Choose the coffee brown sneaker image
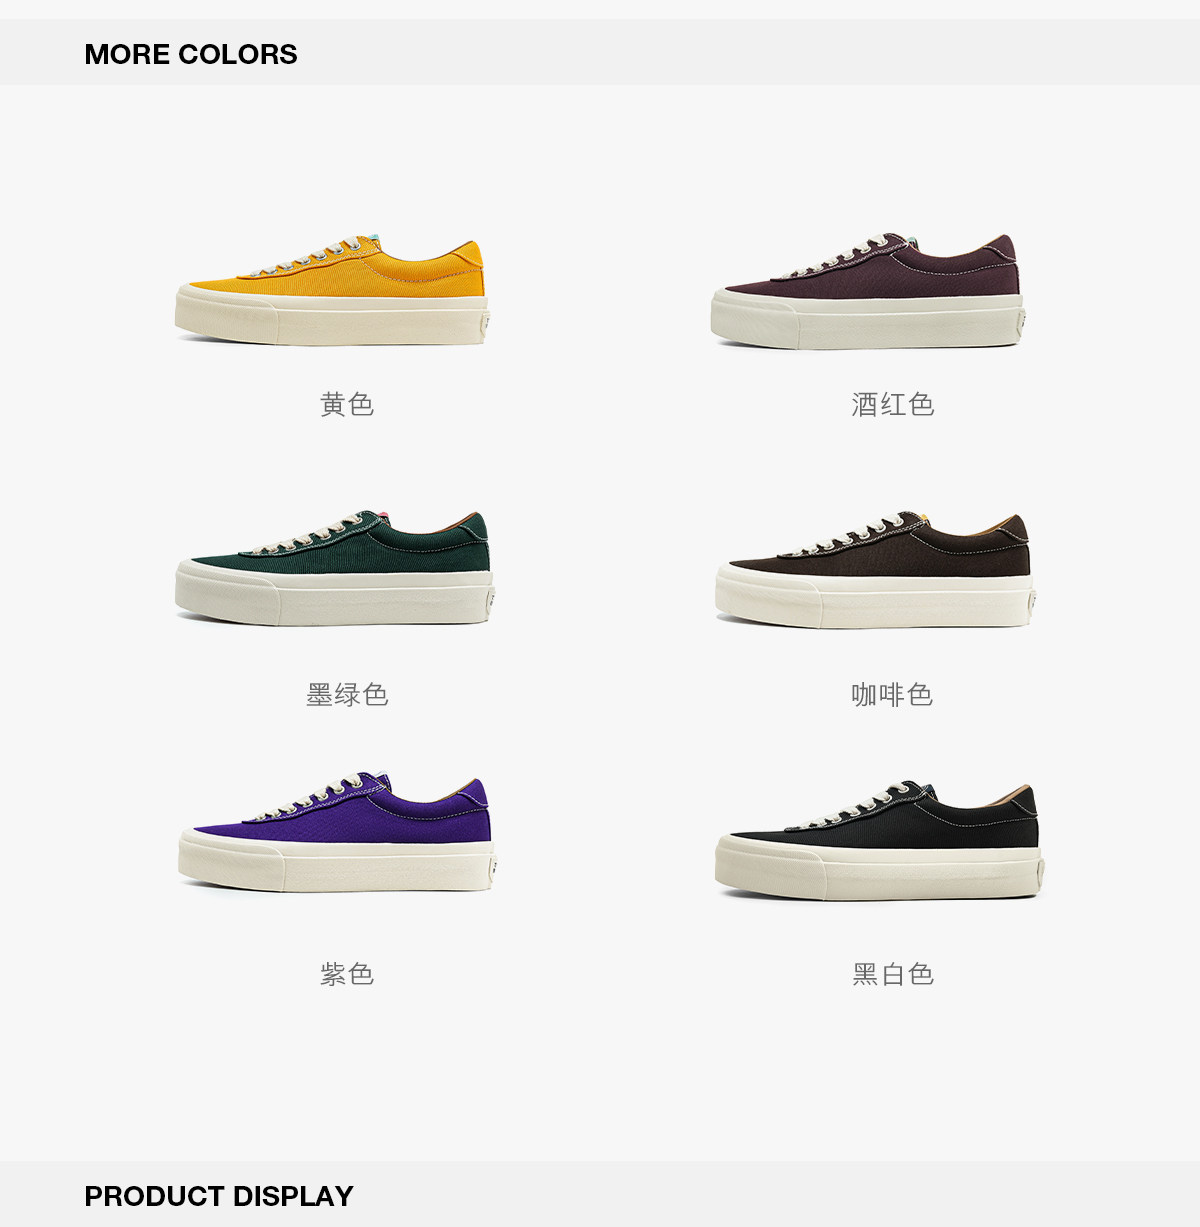The width and height of the screenshot is (1200, 1227). tap(875, 570)
